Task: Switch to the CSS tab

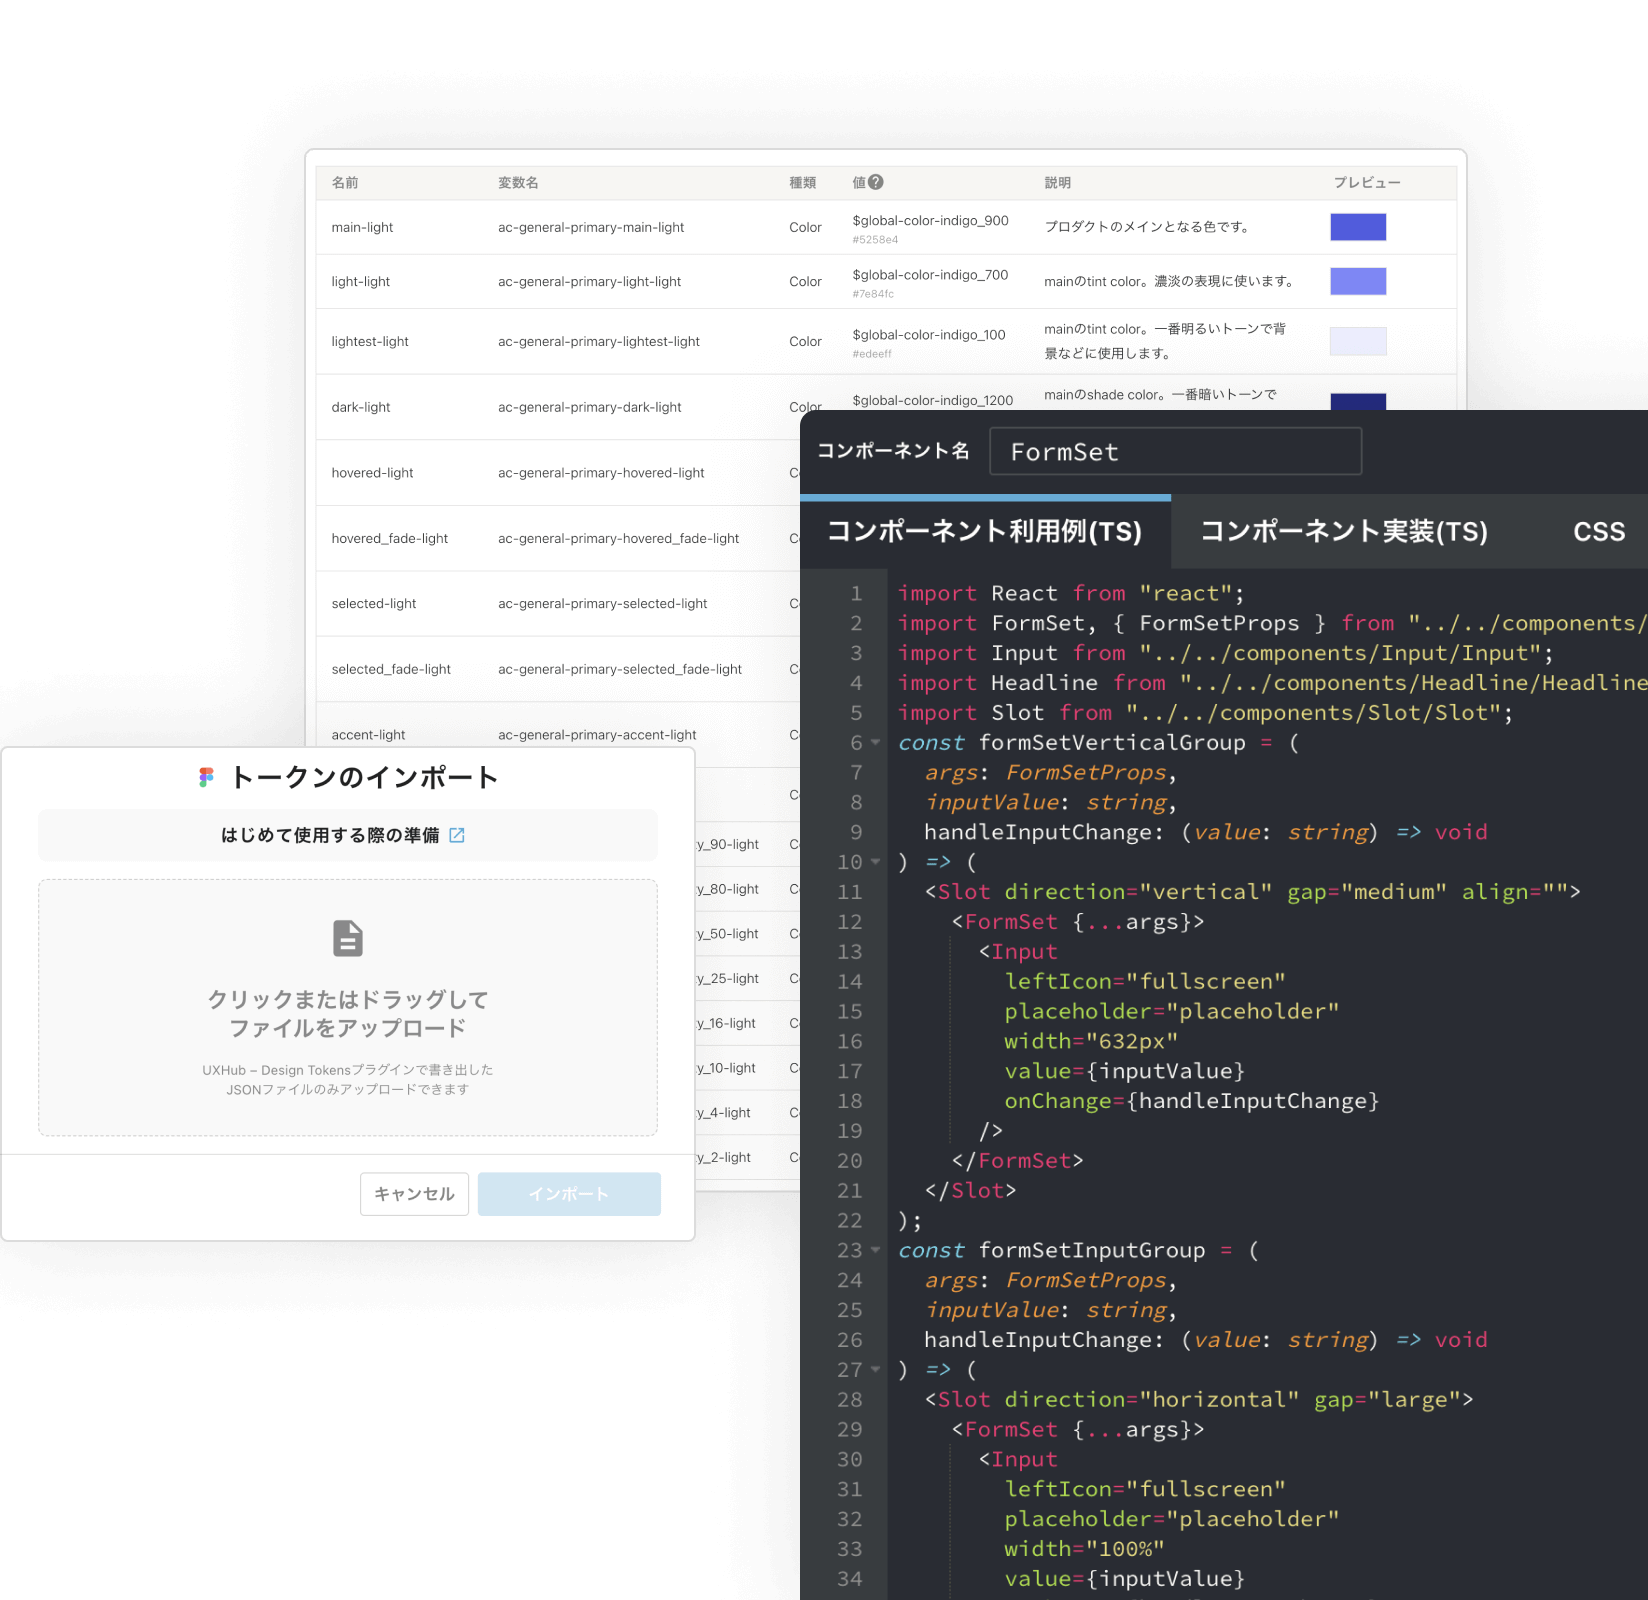Action: coord(1598,532)
